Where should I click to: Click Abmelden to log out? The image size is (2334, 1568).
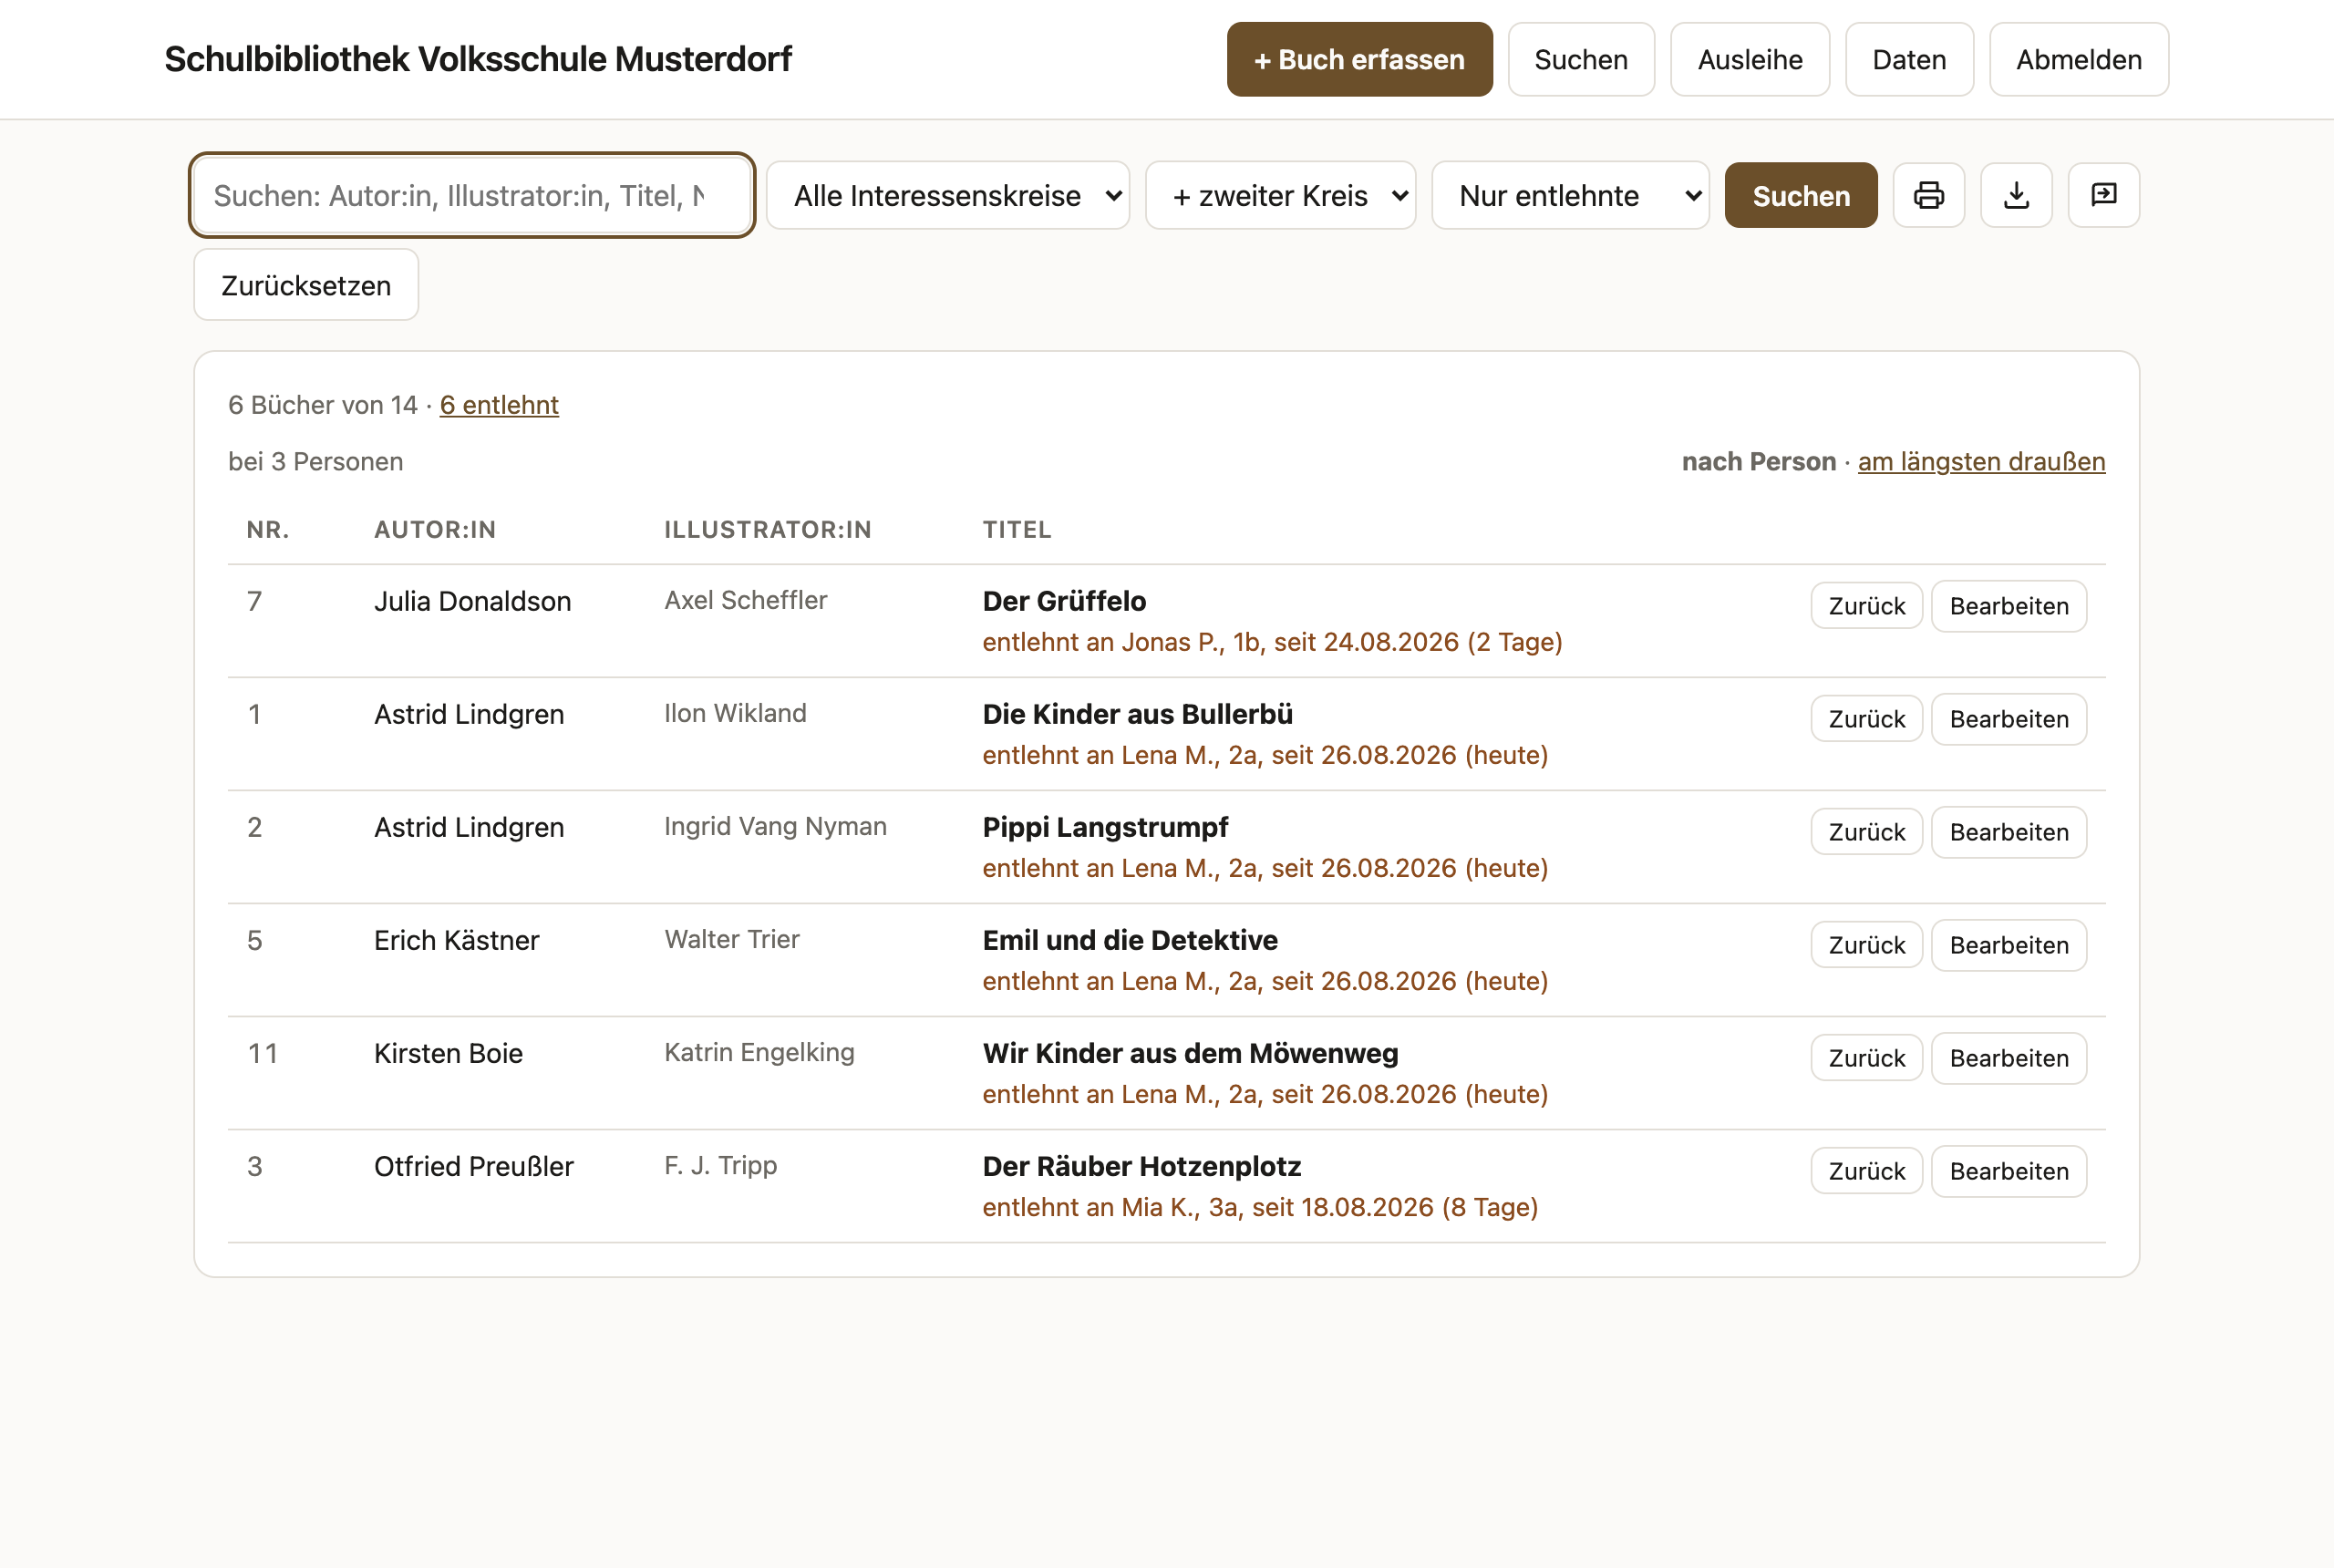pyautogui.click(x=2078, y=59)
